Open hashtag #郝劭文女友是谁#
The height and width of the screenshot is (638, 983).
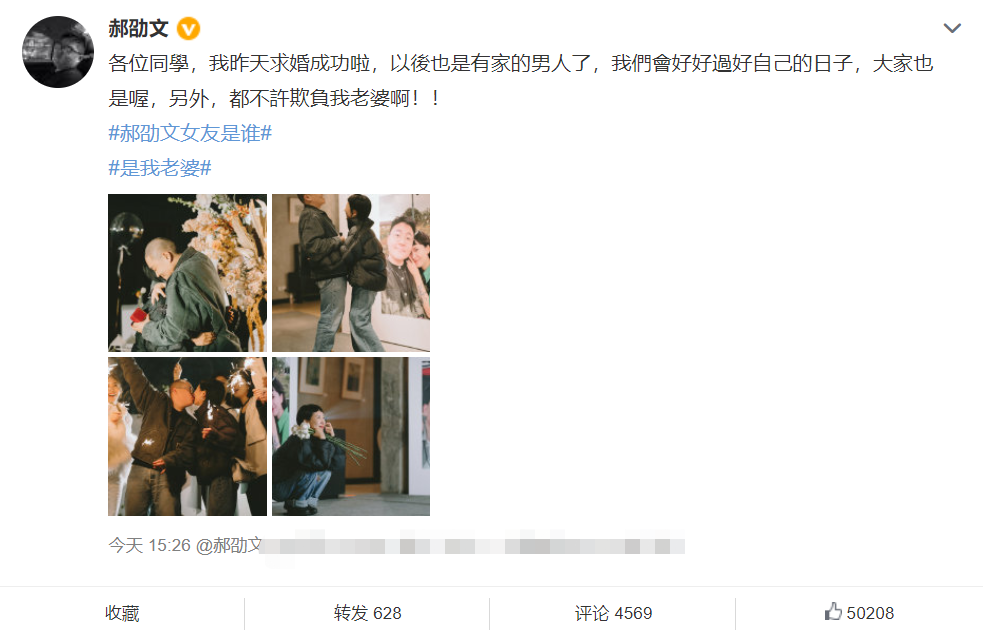pos(190,133)
